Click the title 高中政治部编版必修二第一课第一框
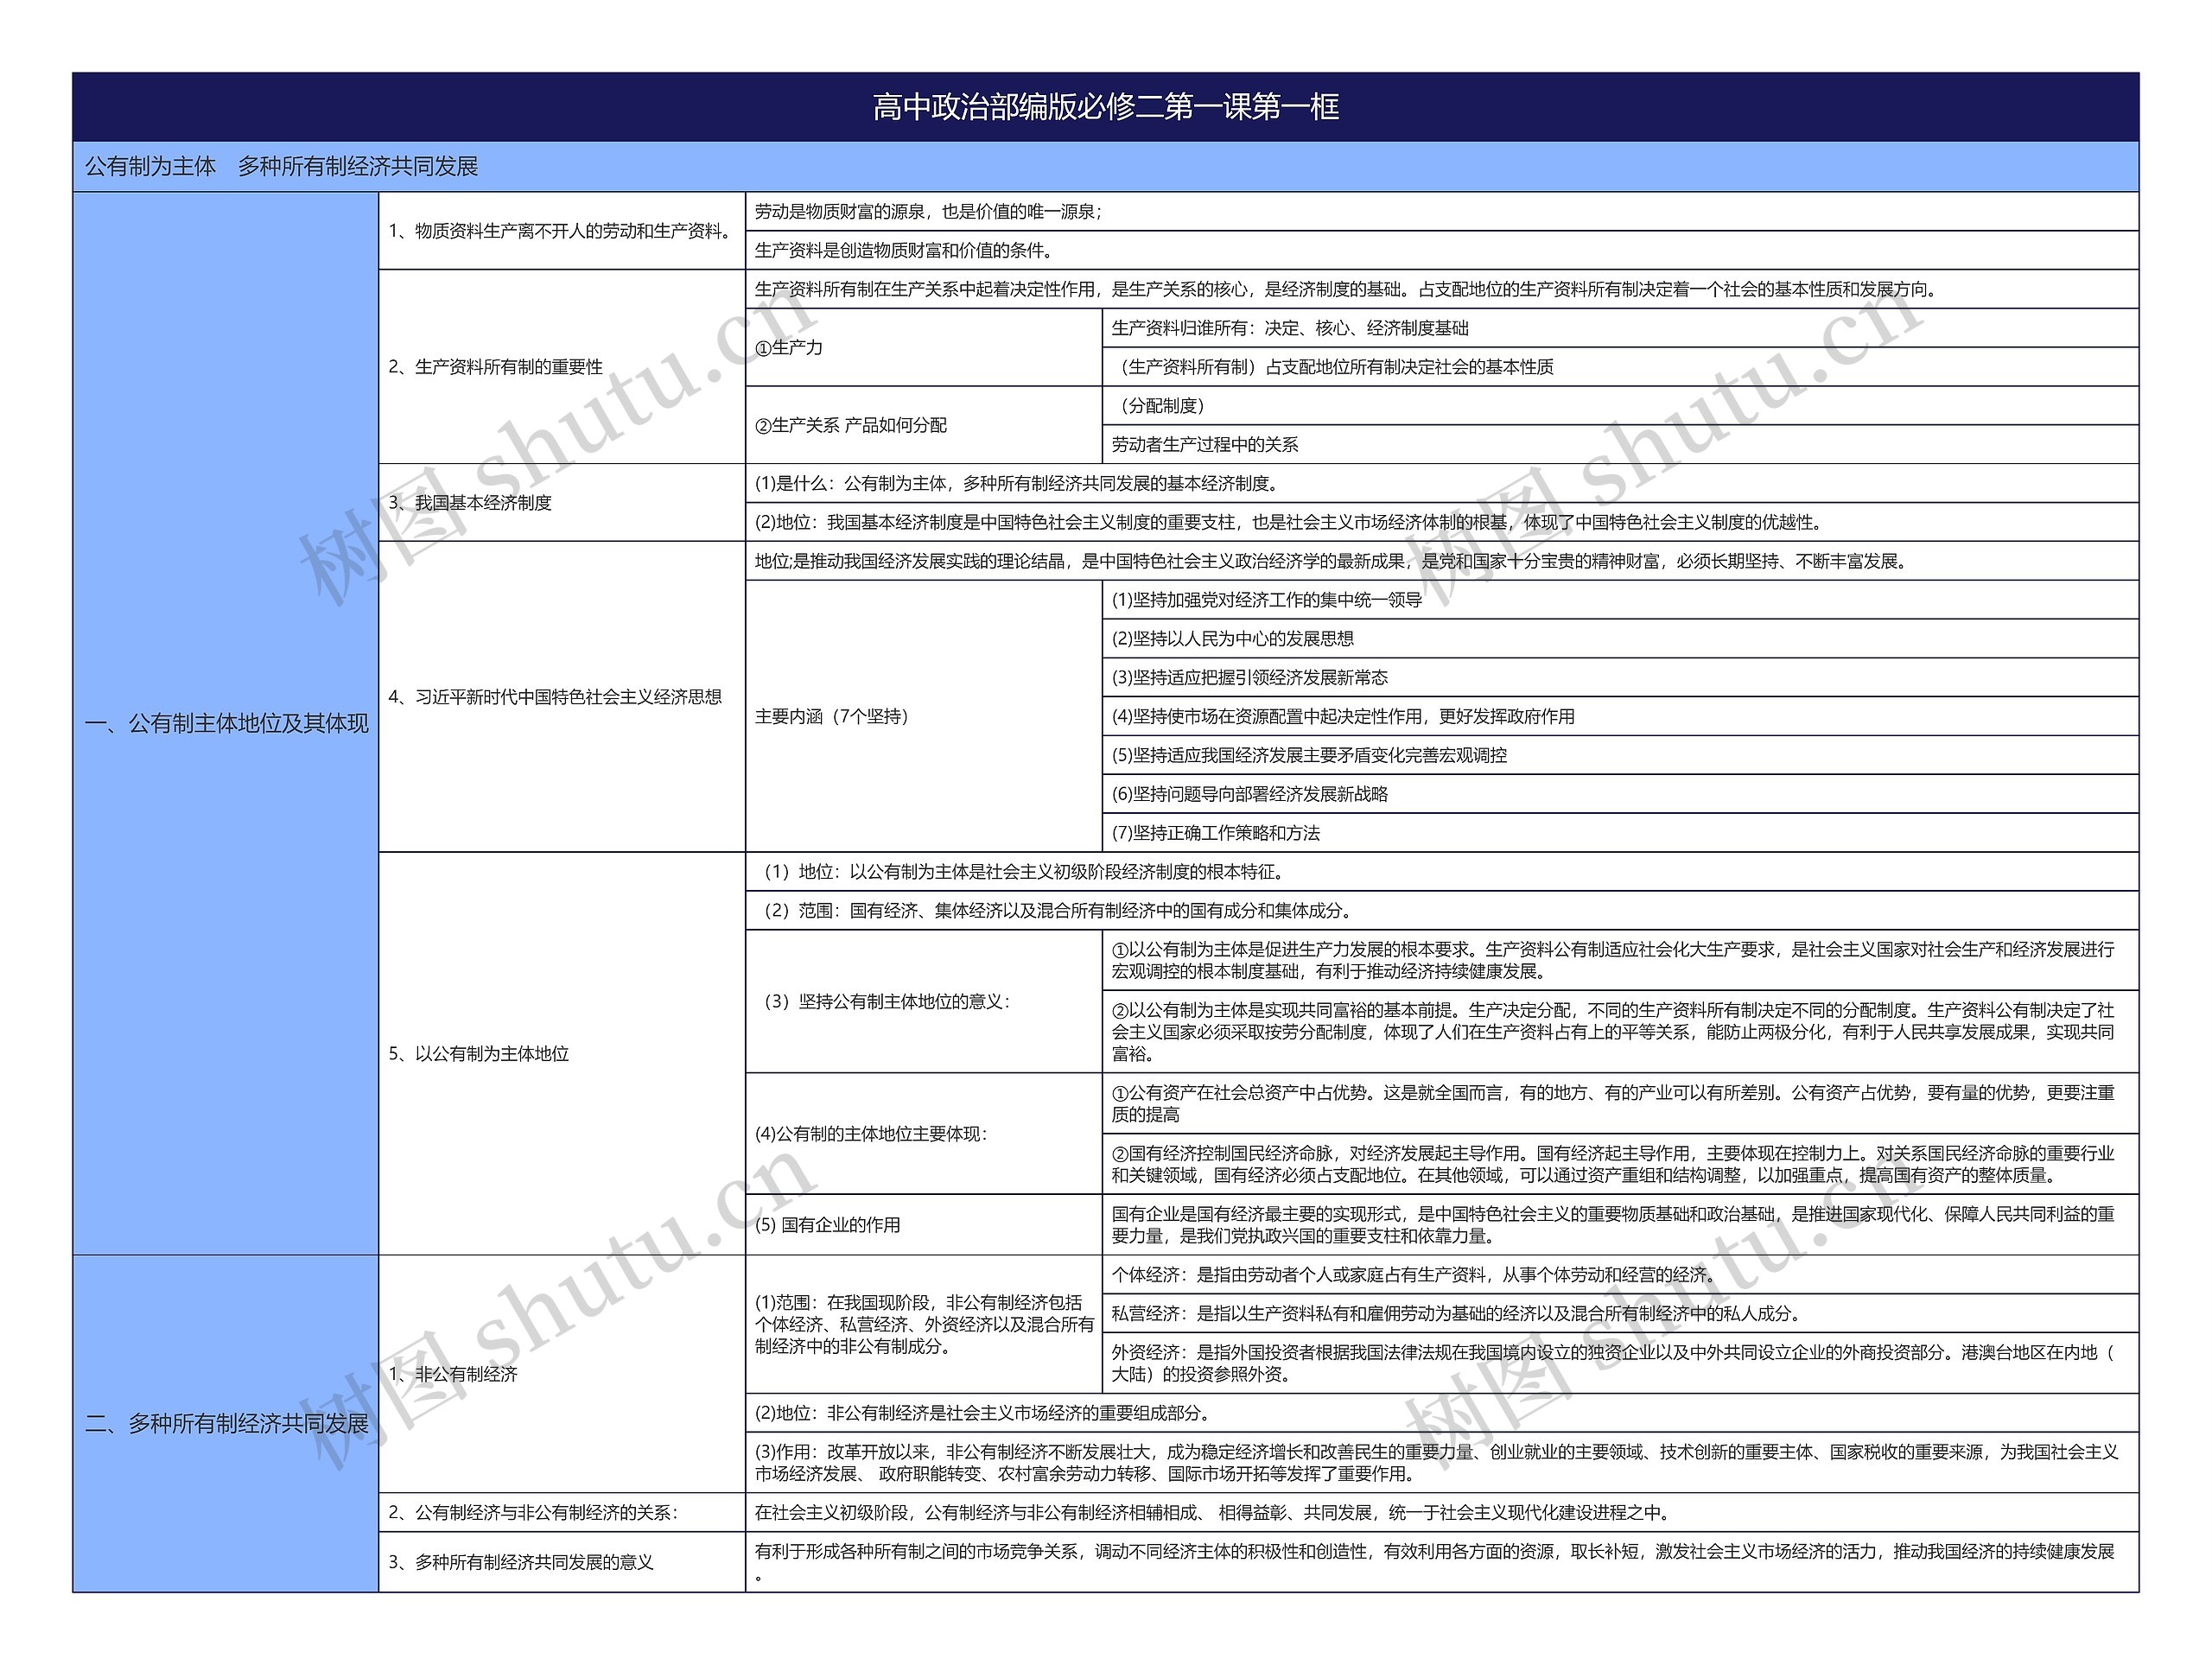 (x=1105, y=107)
